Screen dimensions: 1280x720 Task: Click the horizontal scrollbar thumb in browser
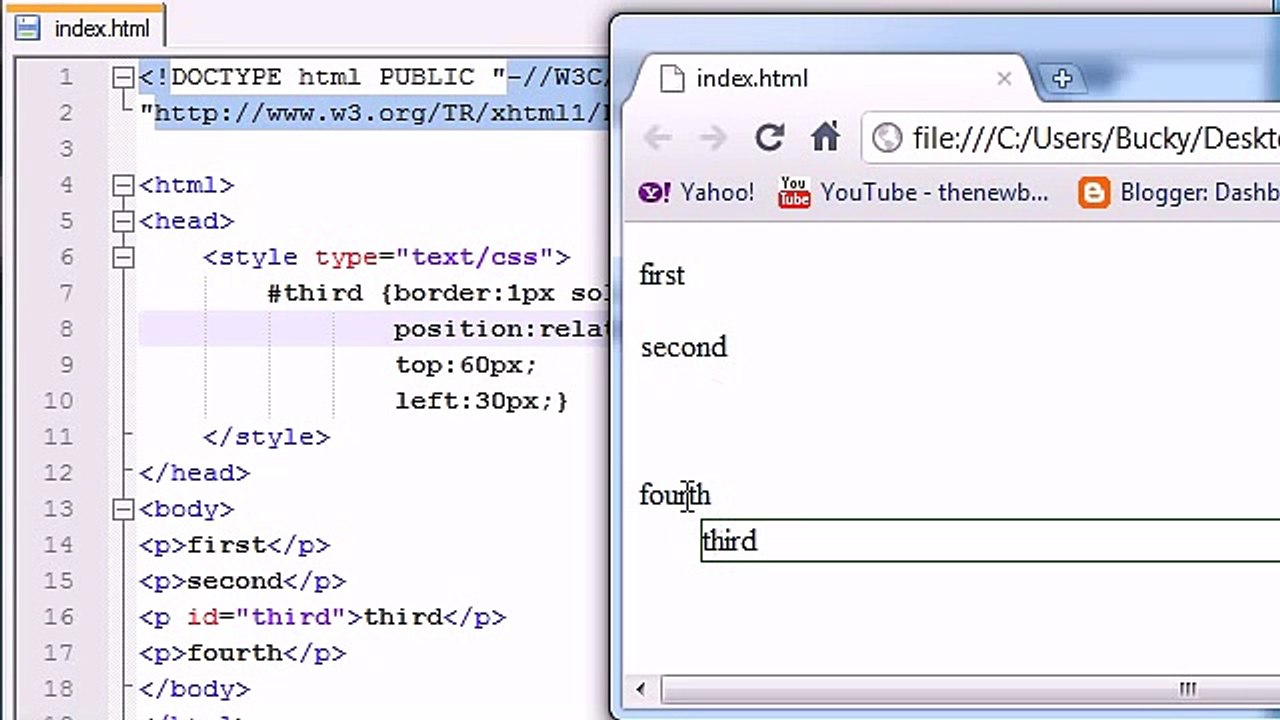(970, 689)
